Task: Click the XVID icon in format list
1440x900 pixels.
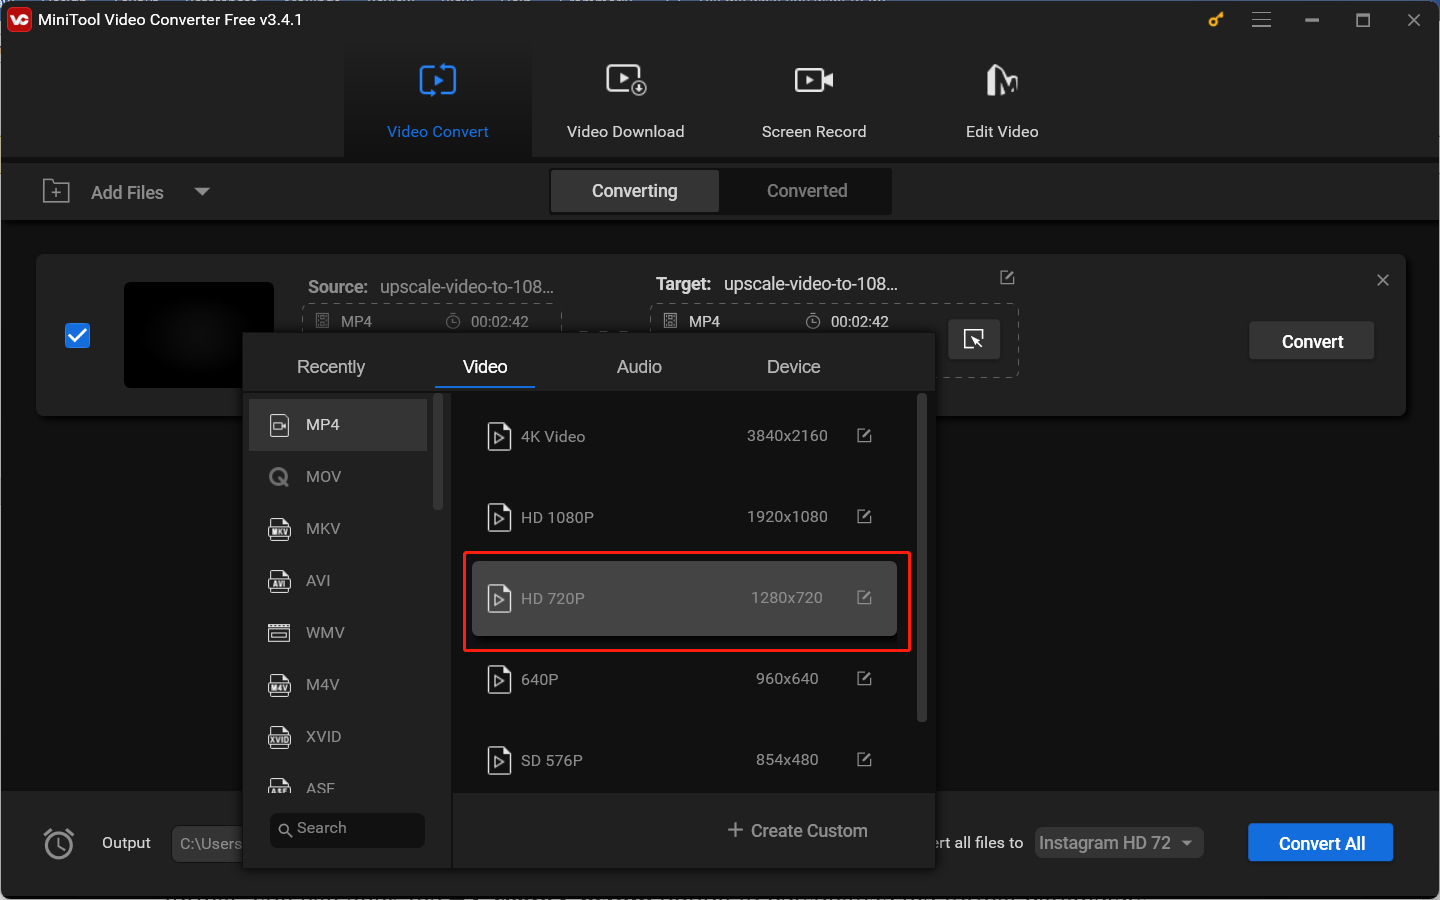Action: (x=280, y=737)
